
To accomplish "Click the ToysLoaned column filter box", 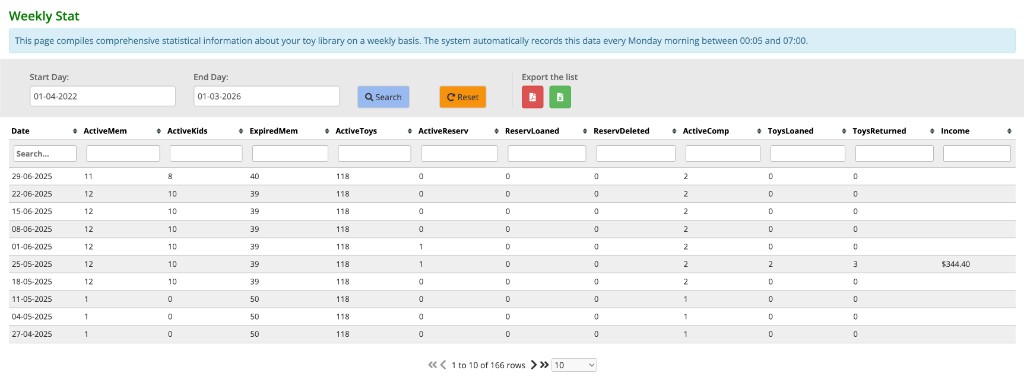I will point(808,153).
